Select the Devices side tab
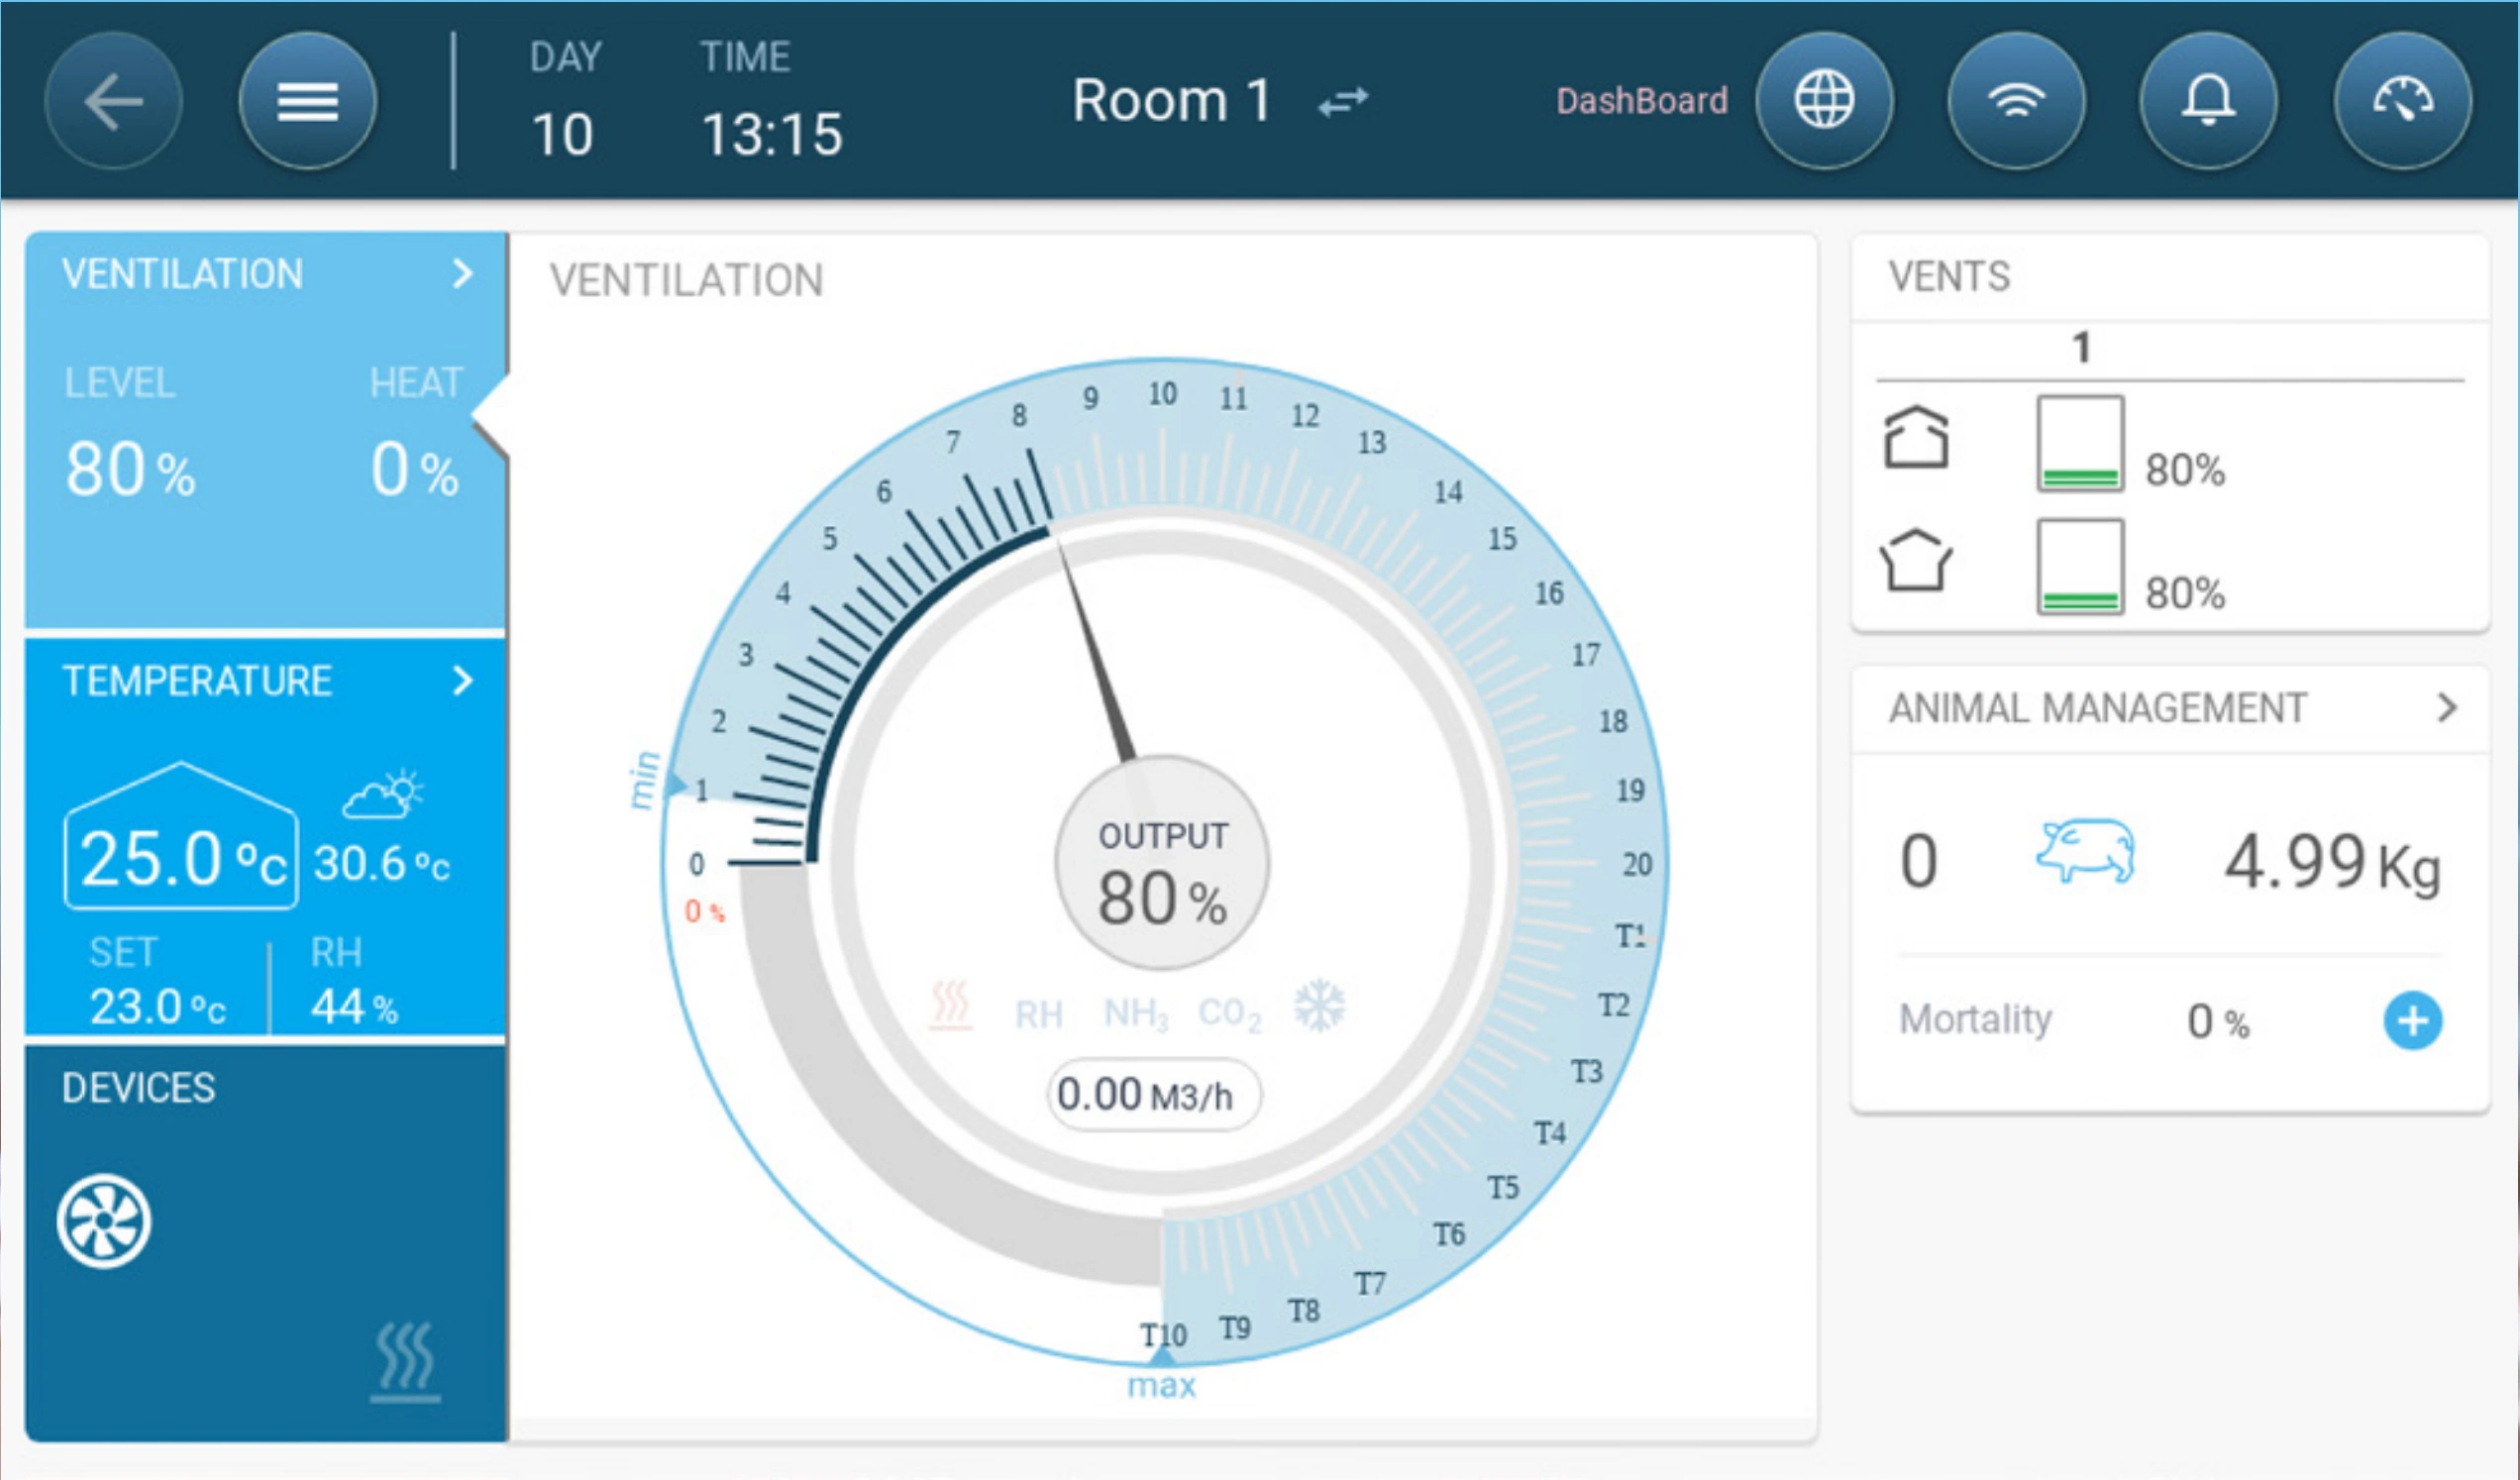 (265, 1243)
